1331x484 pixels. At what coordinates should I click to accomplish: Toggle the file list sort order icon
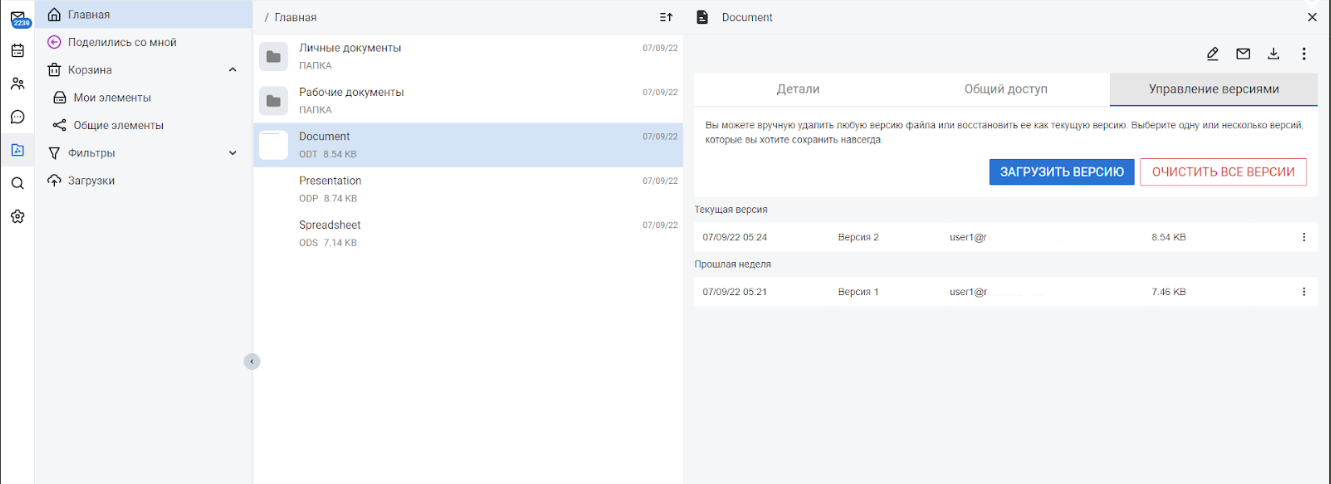[666, 17]
